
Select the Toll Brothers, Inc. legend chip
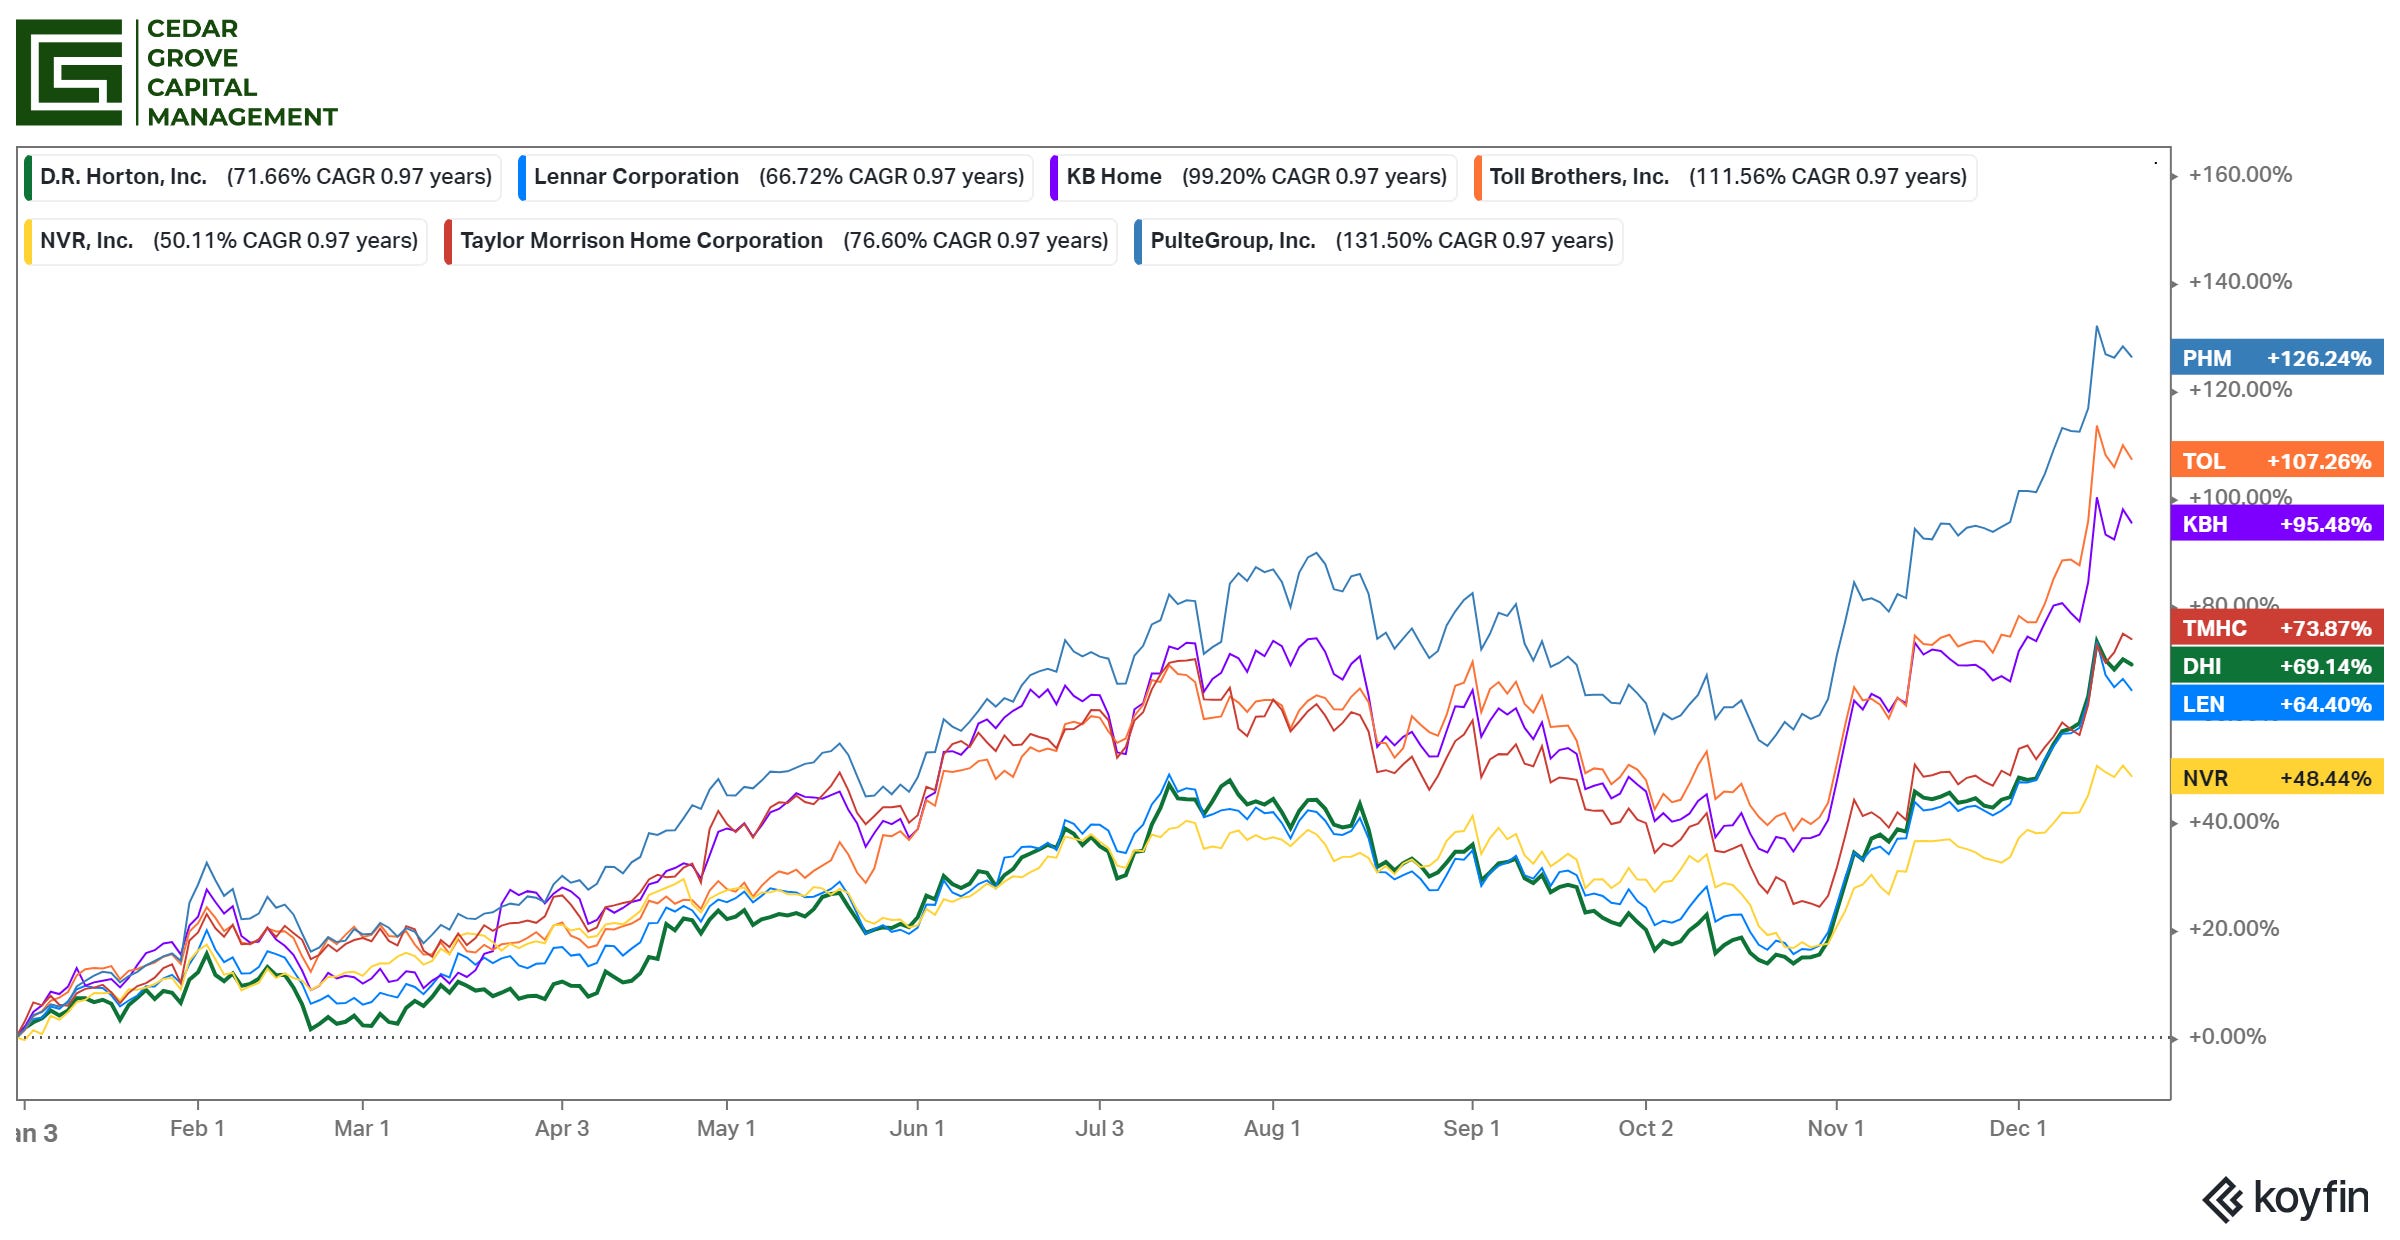click(x=1725, y=177)
